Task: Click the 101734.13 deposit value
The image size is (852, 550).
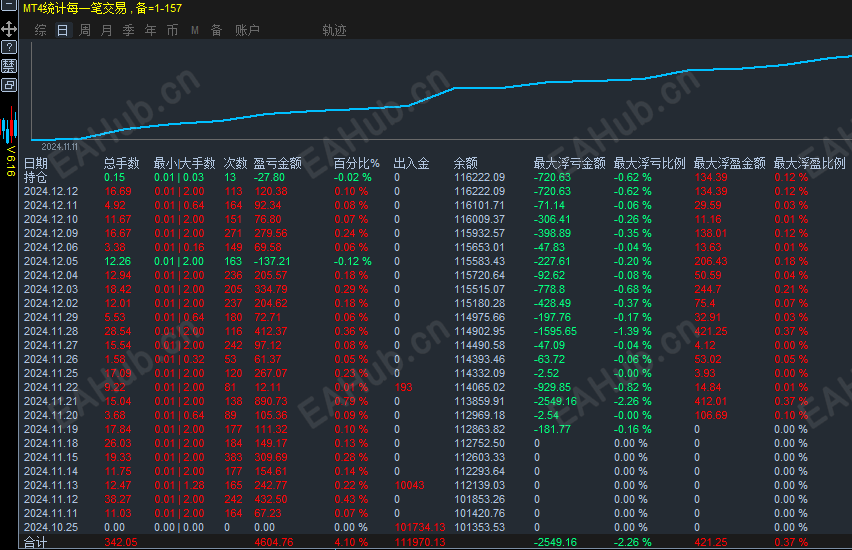Action: click(x=420, y=527)
